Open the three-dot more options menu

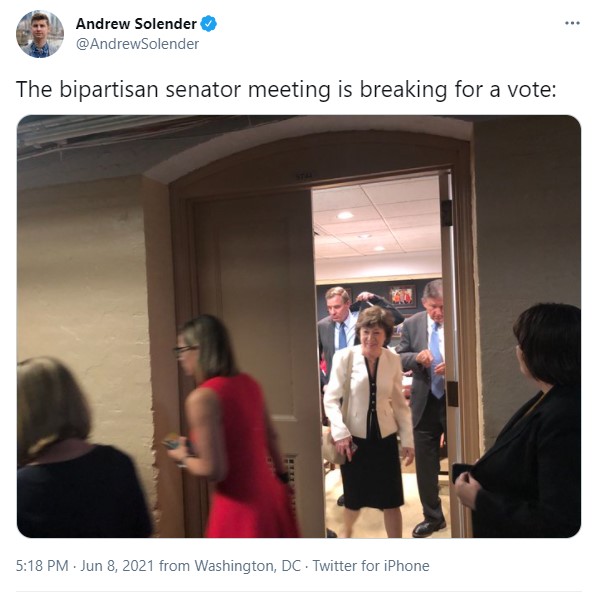tap(572, 23)
